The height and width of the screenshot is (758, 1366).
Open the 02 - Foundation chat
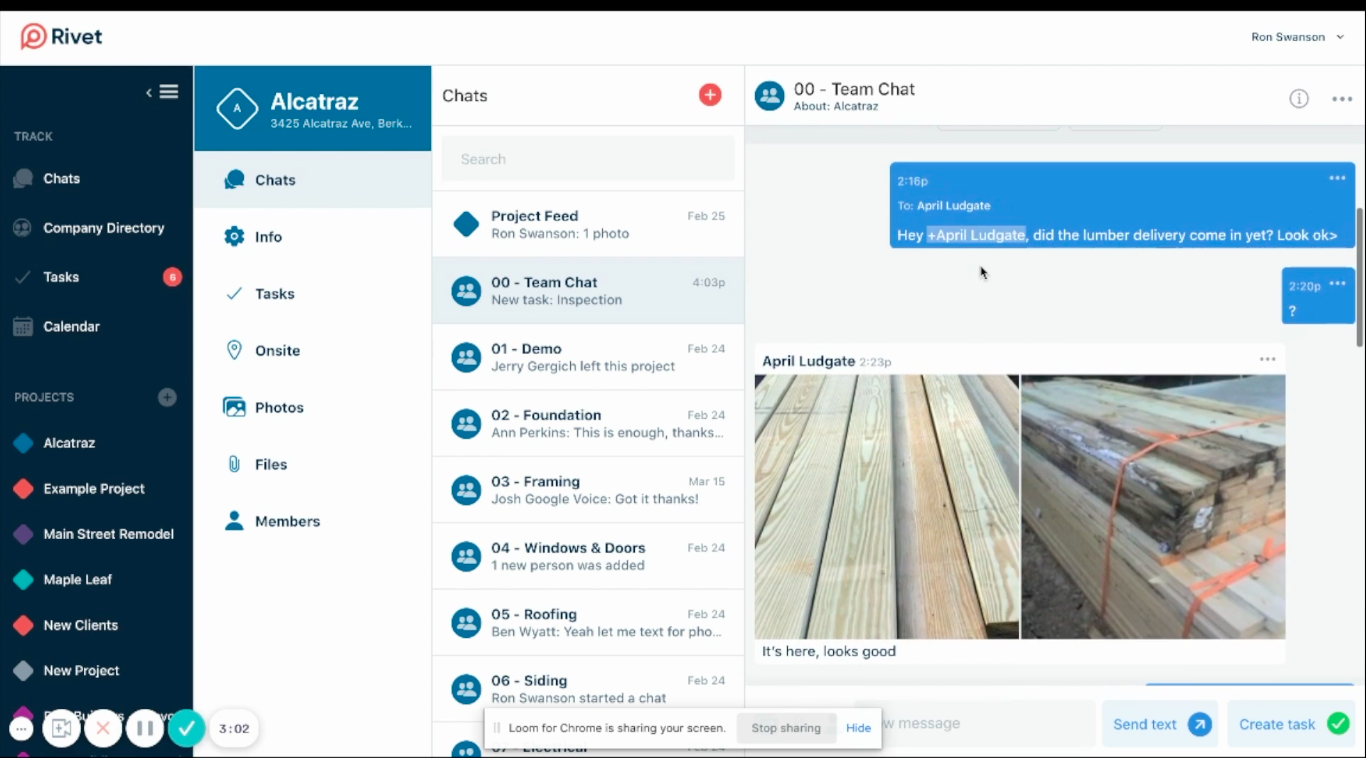[x=588, y=424]
